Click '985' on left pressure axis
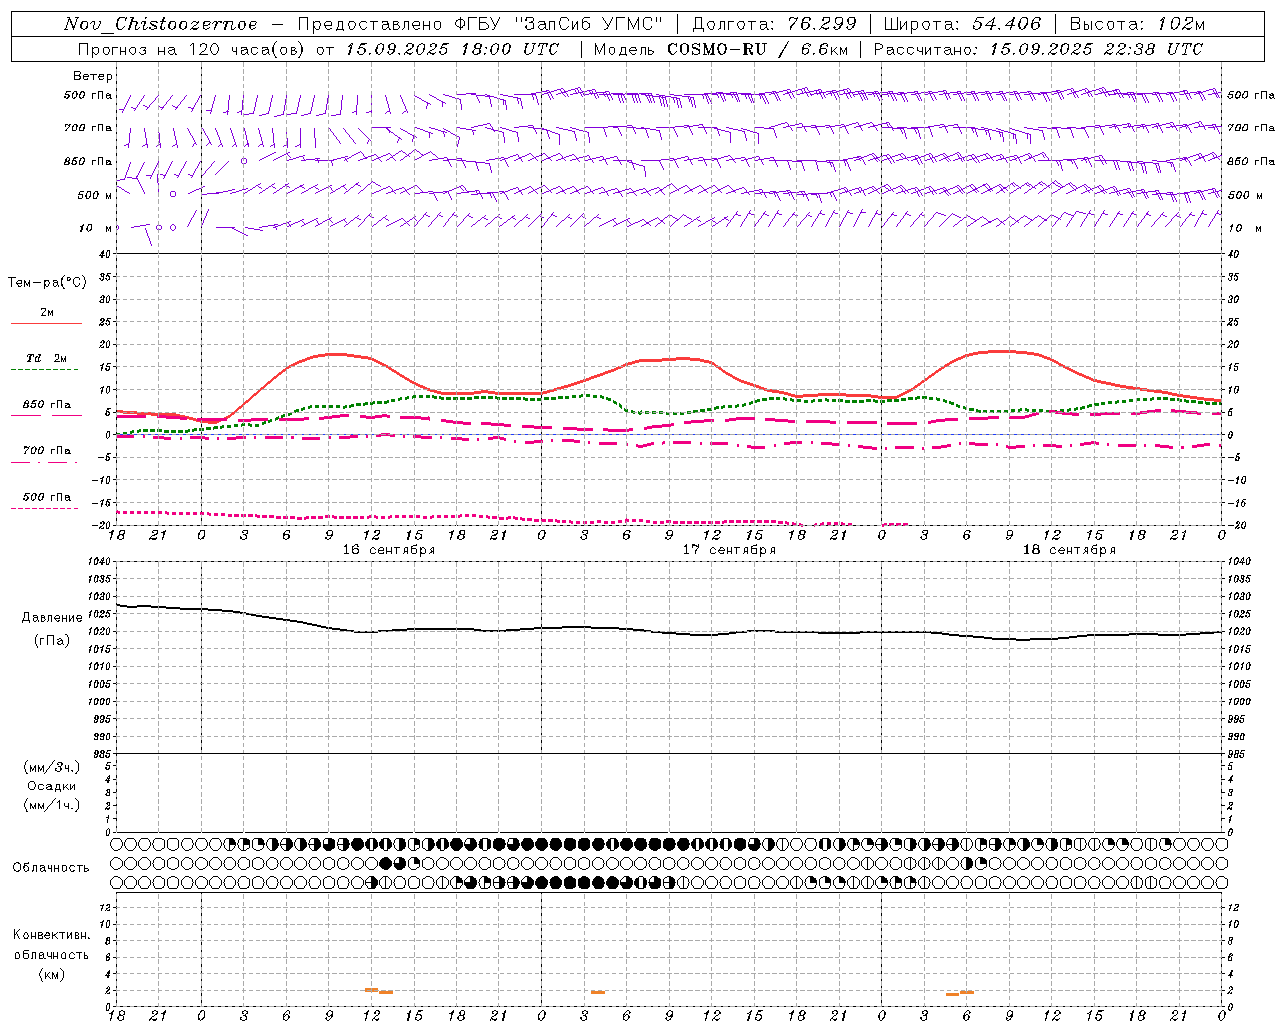1280x1024 pixels. click(x=102, y=754)
